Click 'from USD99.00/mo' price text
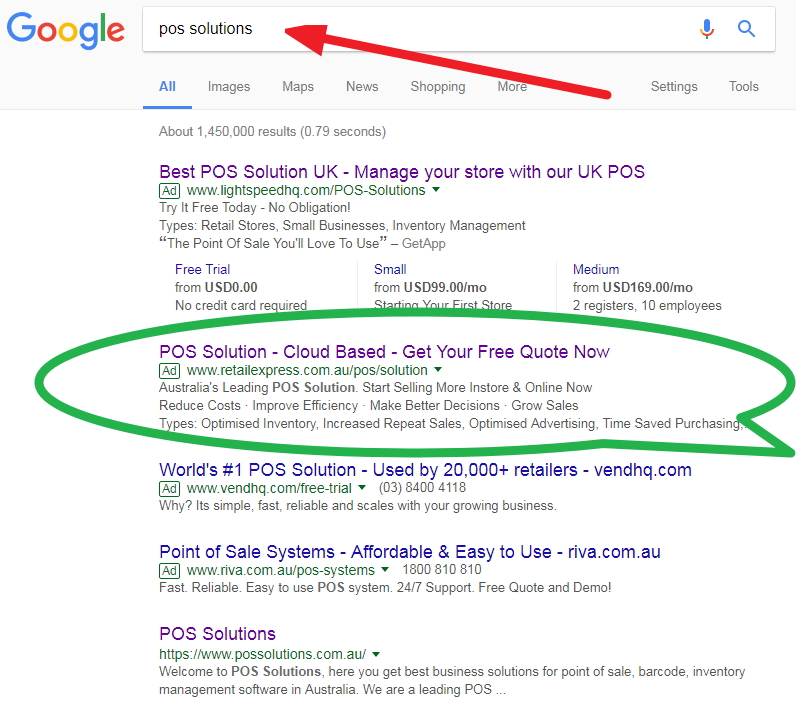The width and height of the screenshot is (796, 706). [430, 288]
